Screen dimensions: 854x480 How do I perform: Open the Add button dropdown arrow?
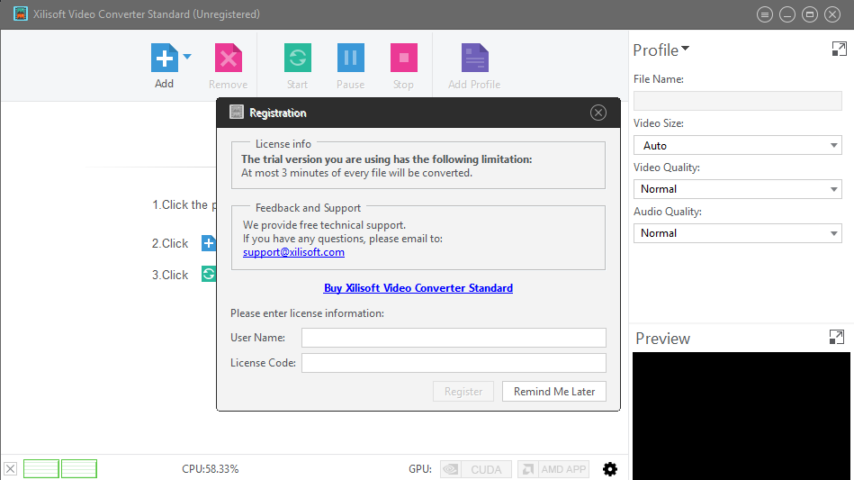tap(187, 56)
